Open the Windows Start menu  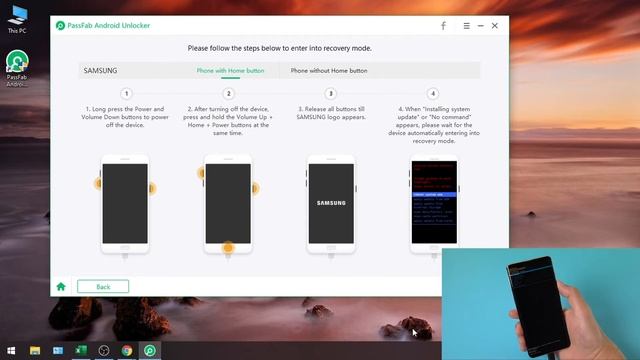pyautogui.click(x=11, y=351)
